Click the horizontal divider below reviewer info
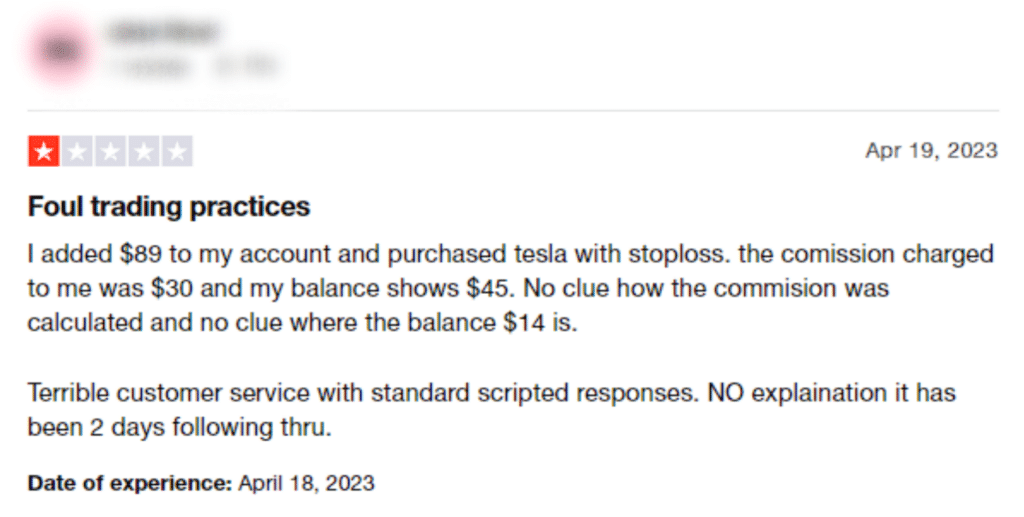Screen dimensions: 1024x517 [x=513, y=110]
